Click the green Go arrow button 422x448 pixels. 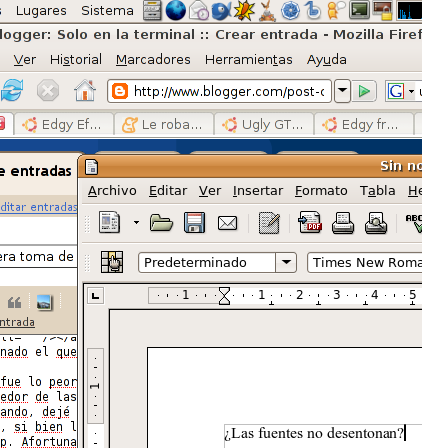364,91
